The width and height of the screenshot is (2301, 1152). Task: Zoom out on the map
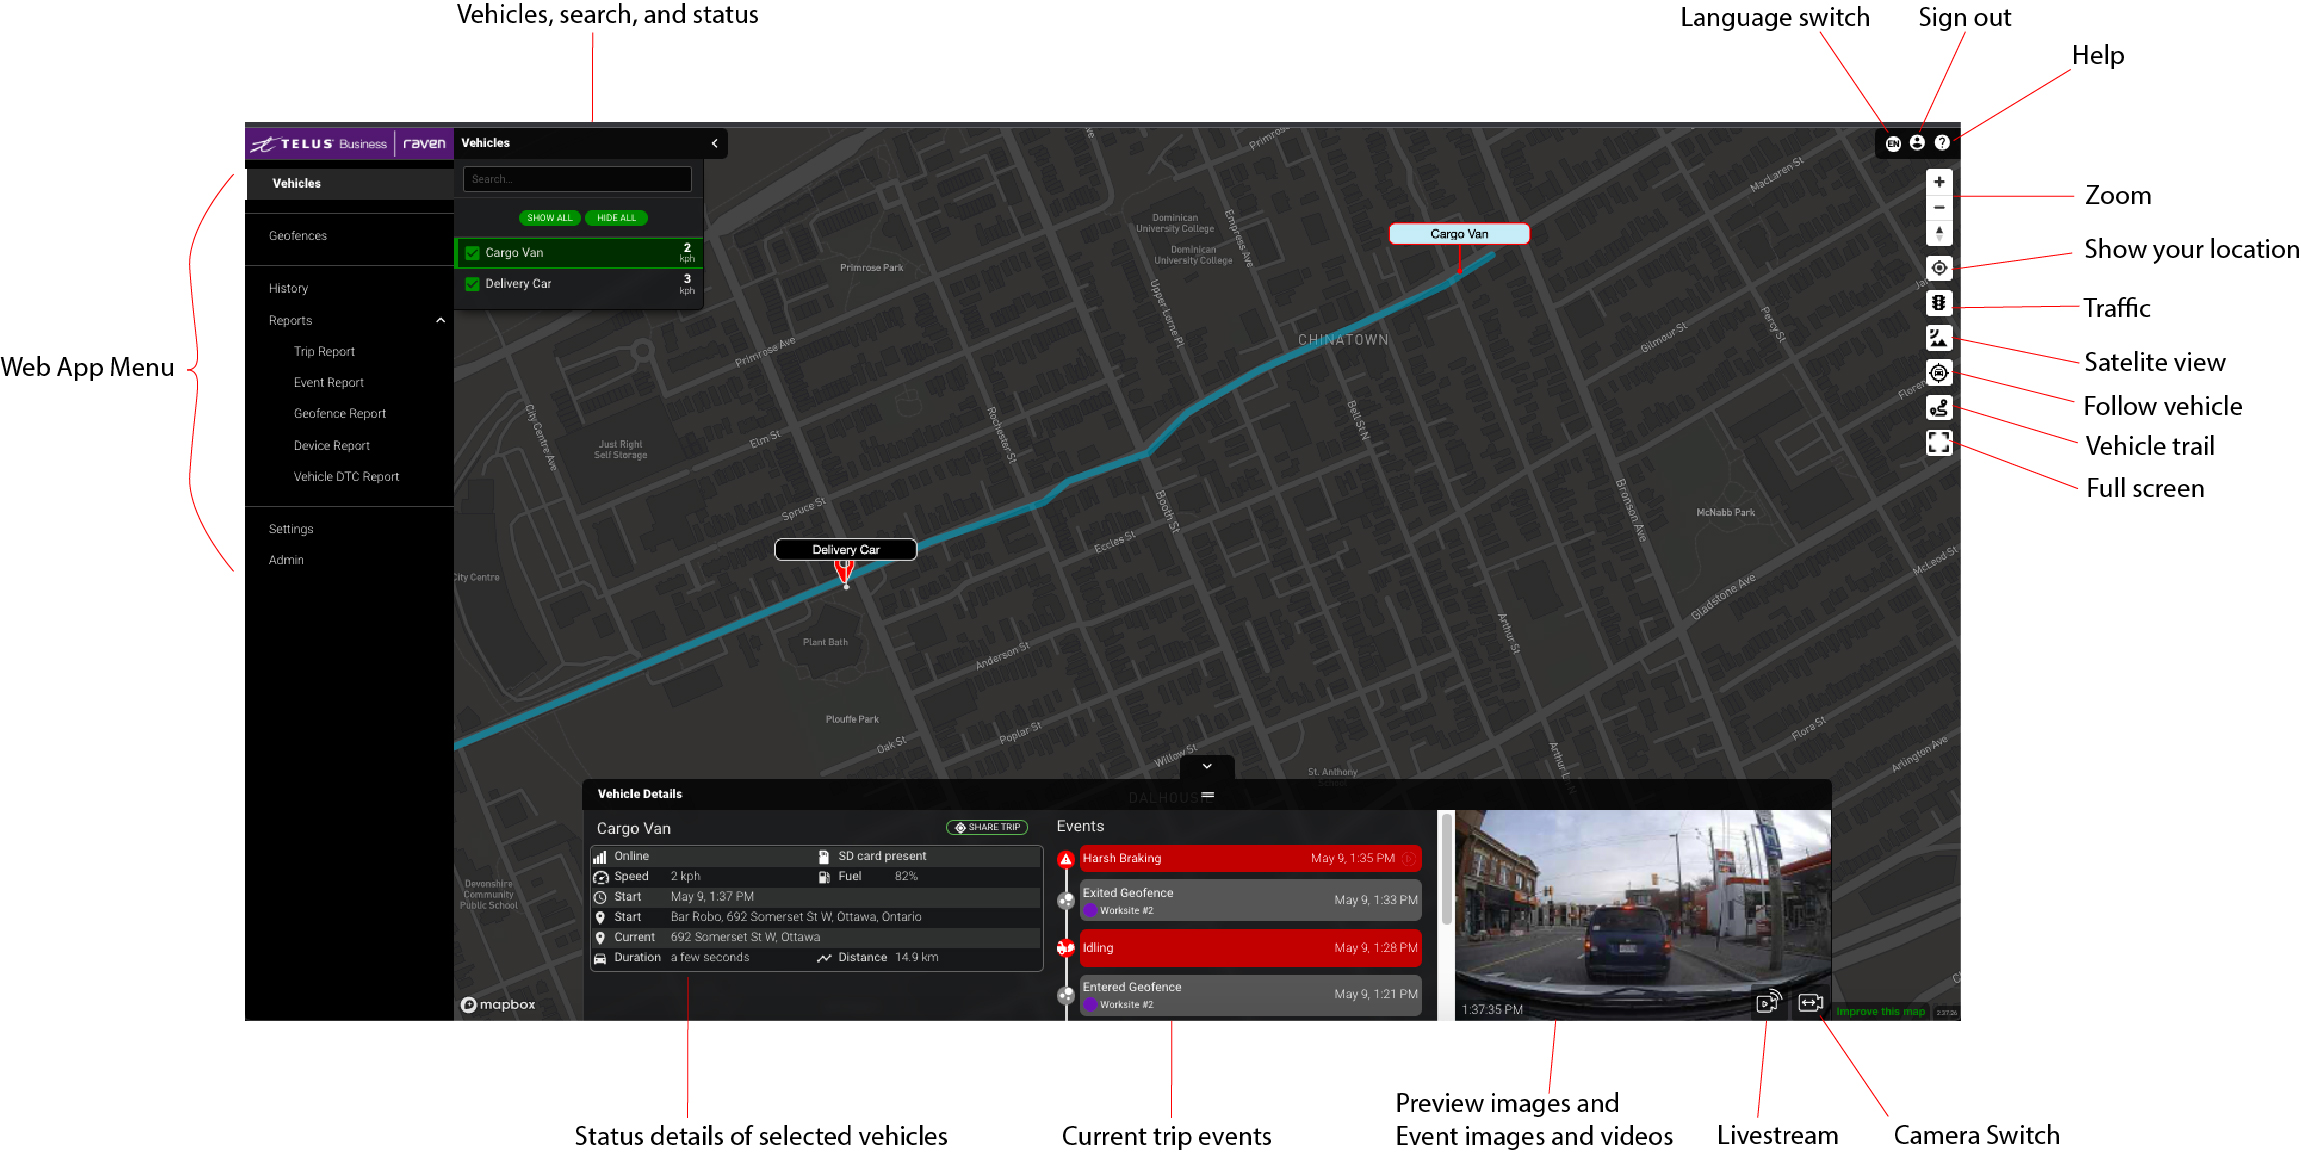[x=1939, y=207]
